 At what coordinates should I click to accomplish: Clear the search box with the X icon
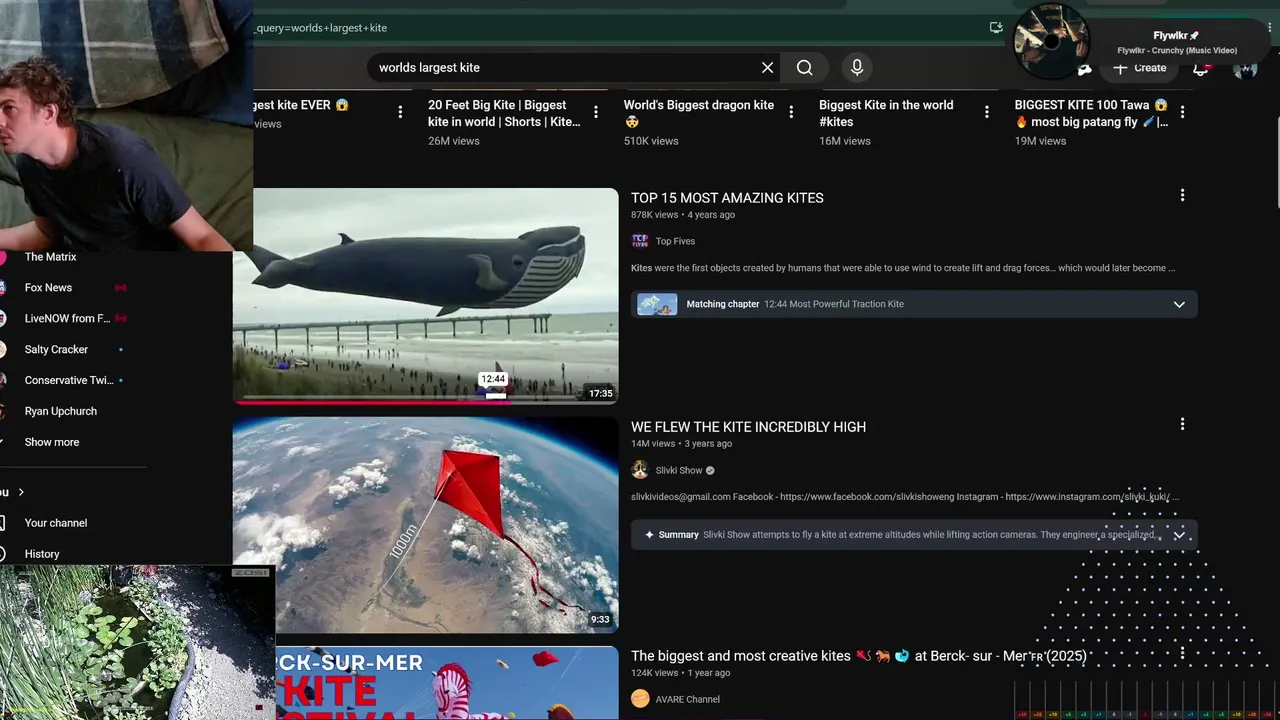767,68
